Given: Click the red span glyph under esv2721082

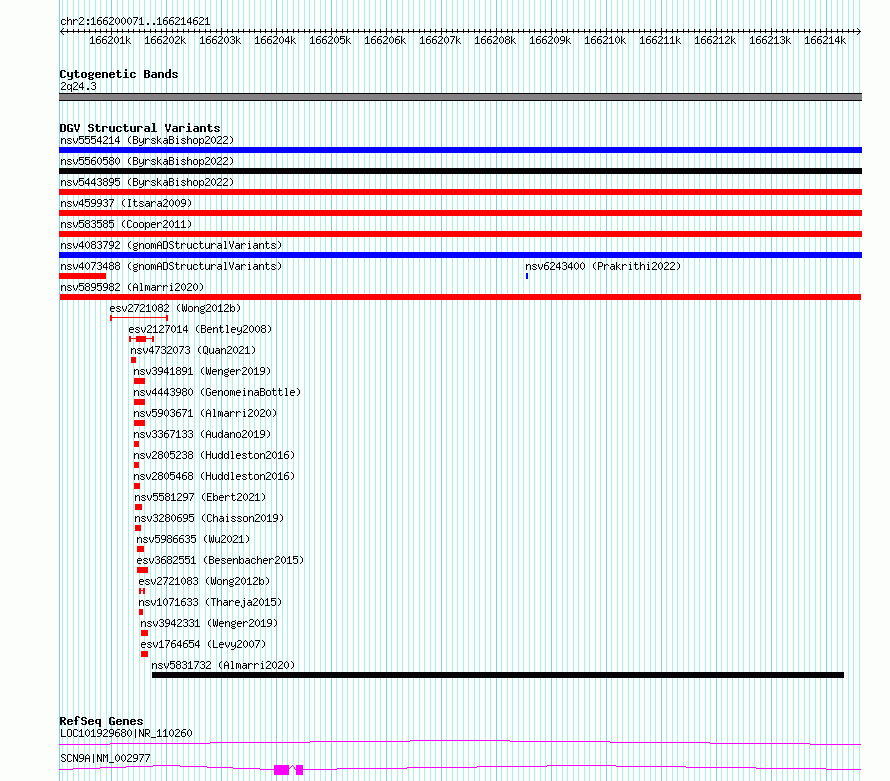Looking at the screenshot, I should 139,318.
